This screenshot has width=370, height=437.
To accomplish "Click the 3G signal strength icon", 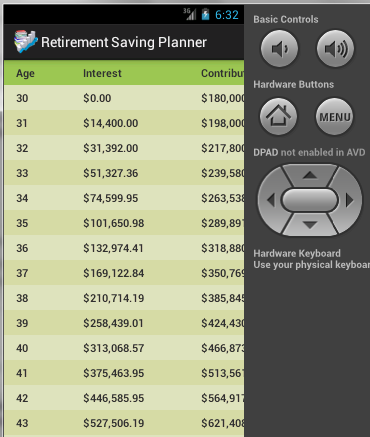I will [190, 14].
